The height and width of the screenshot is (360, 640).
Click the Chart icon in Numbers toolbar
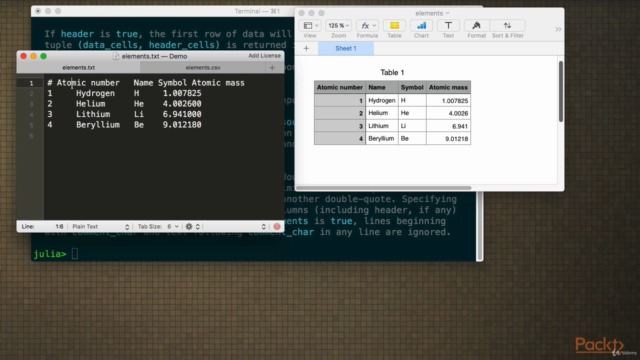point(421,25)
